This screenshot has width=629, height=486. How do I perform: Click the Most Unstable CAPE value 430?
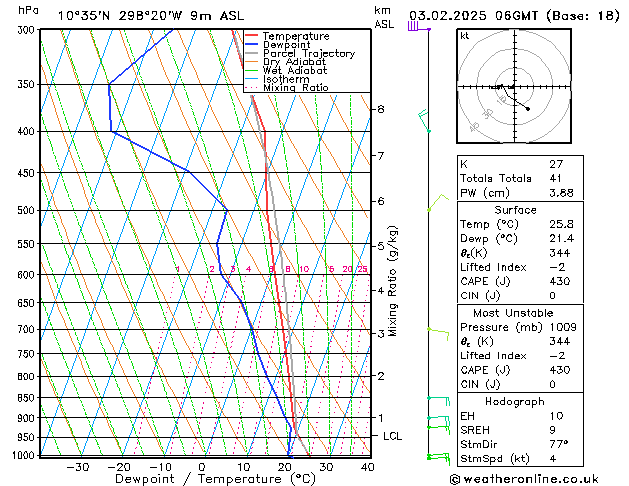(x=560, y=370)
